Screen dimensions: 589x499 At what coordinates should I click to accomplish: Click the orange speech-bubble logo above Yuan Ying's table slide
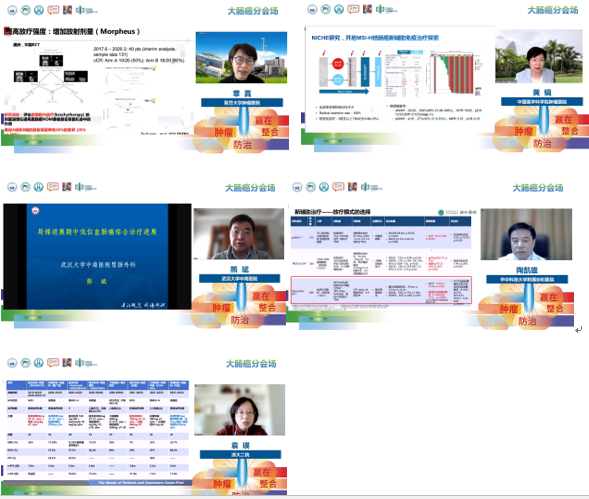pos(53,363)
